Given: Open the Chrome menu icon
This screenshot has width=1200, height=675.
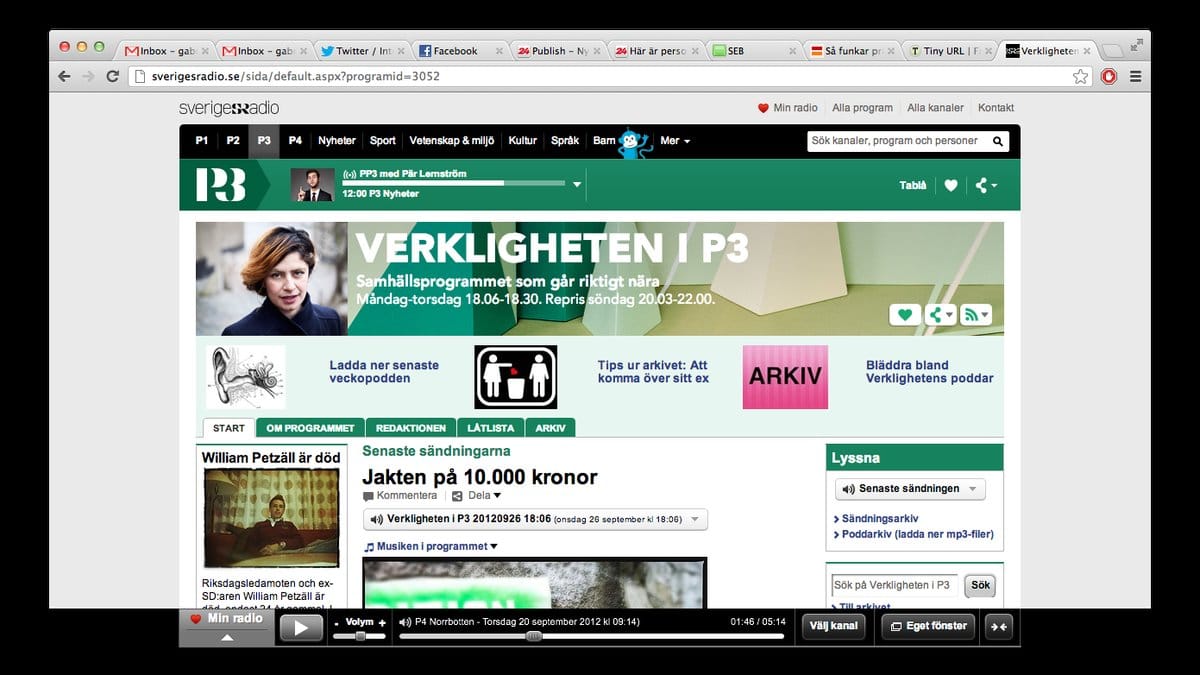Looking at the screenshot, I should point(1135,76).
